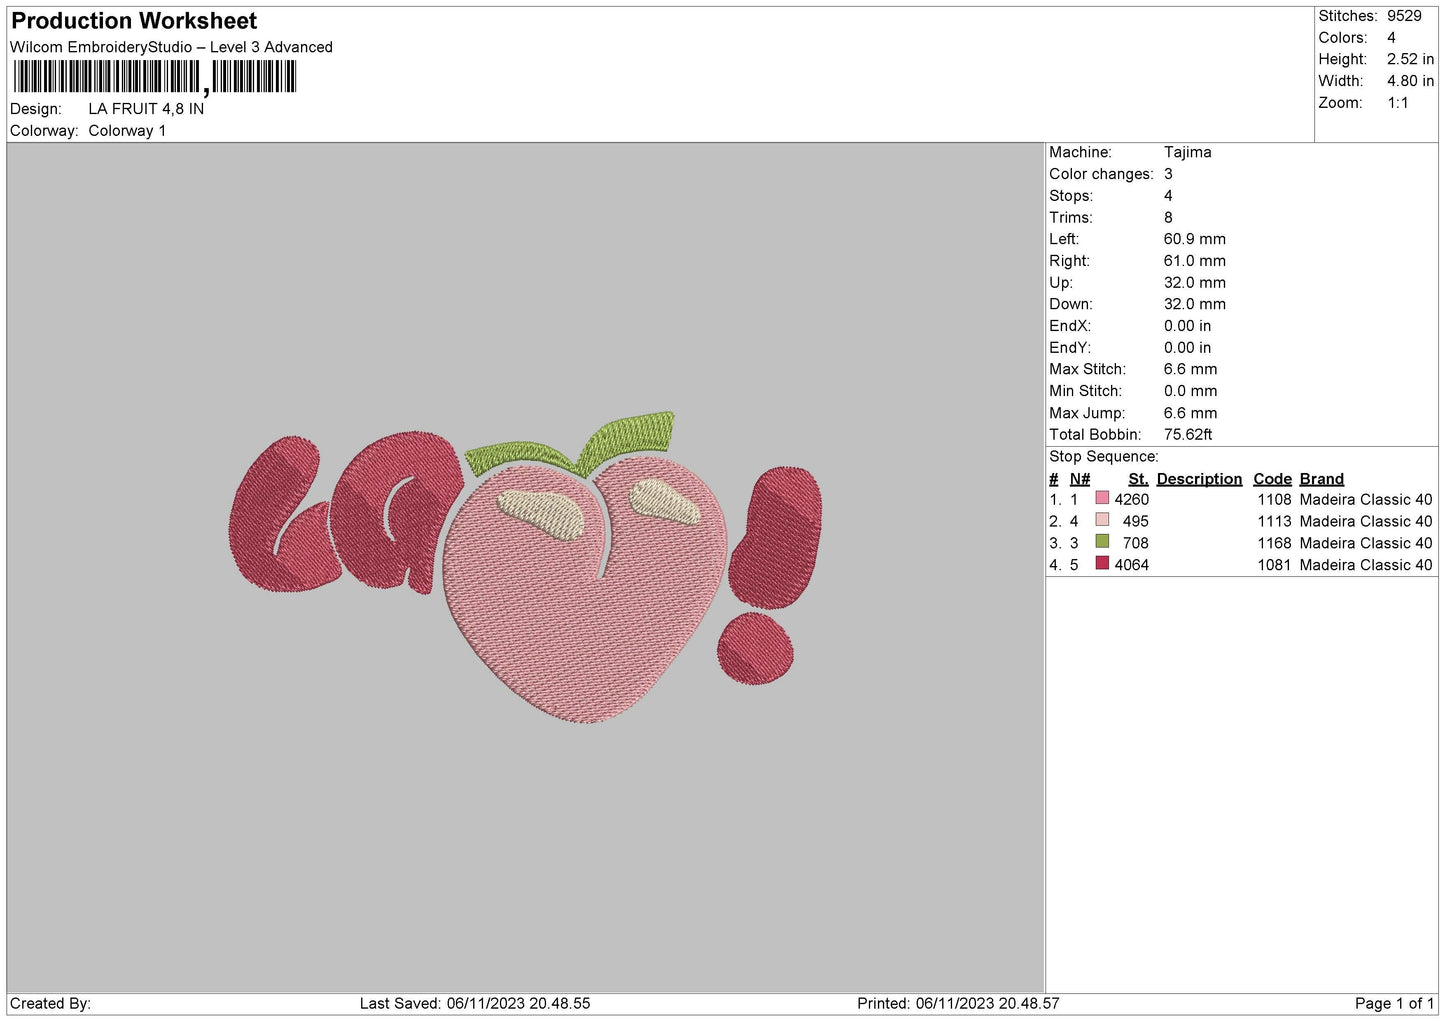1445x1021 pixels.
Task: Click the barcode under the software title
Action: tap(154, 77)
